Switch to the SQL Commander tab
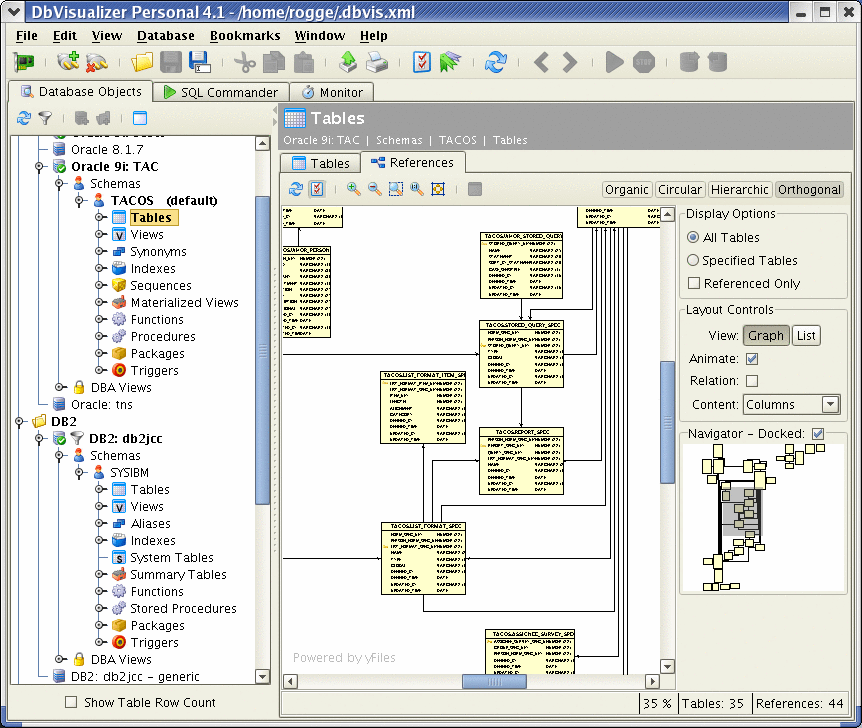 click(x=219, y=92)
